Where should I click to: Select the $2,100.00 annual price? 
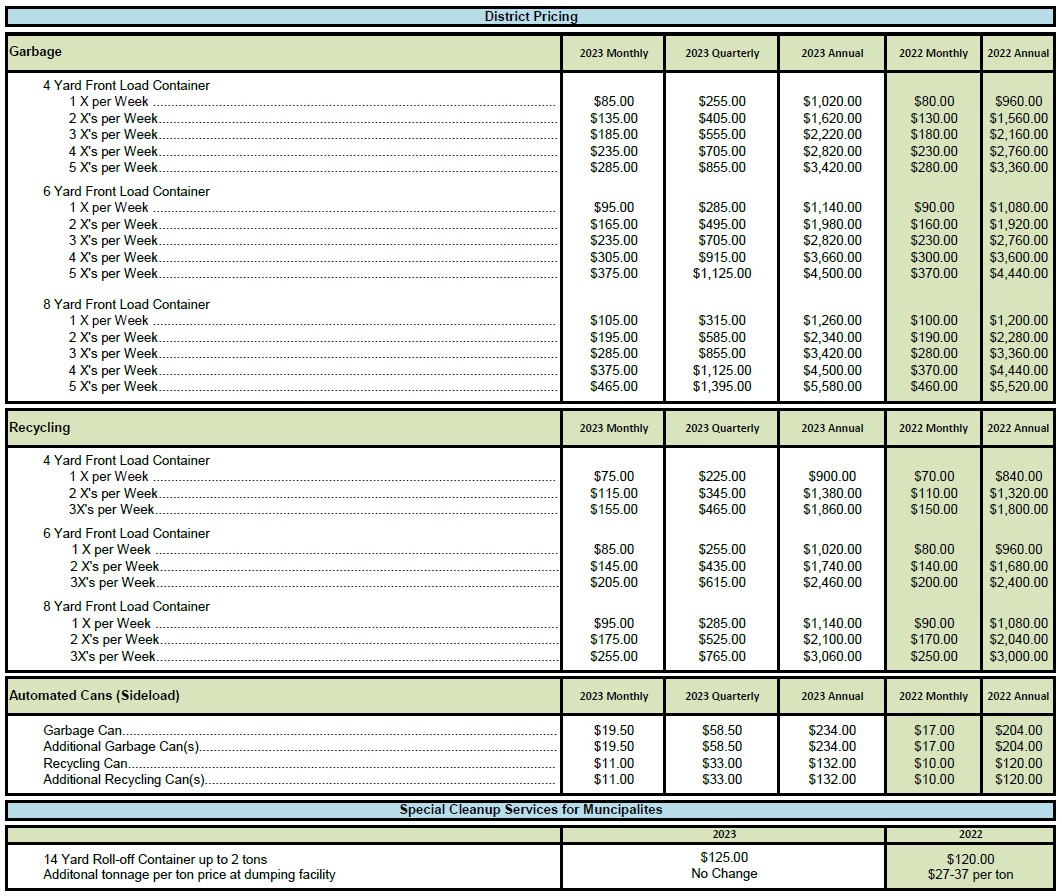(832, 639)
